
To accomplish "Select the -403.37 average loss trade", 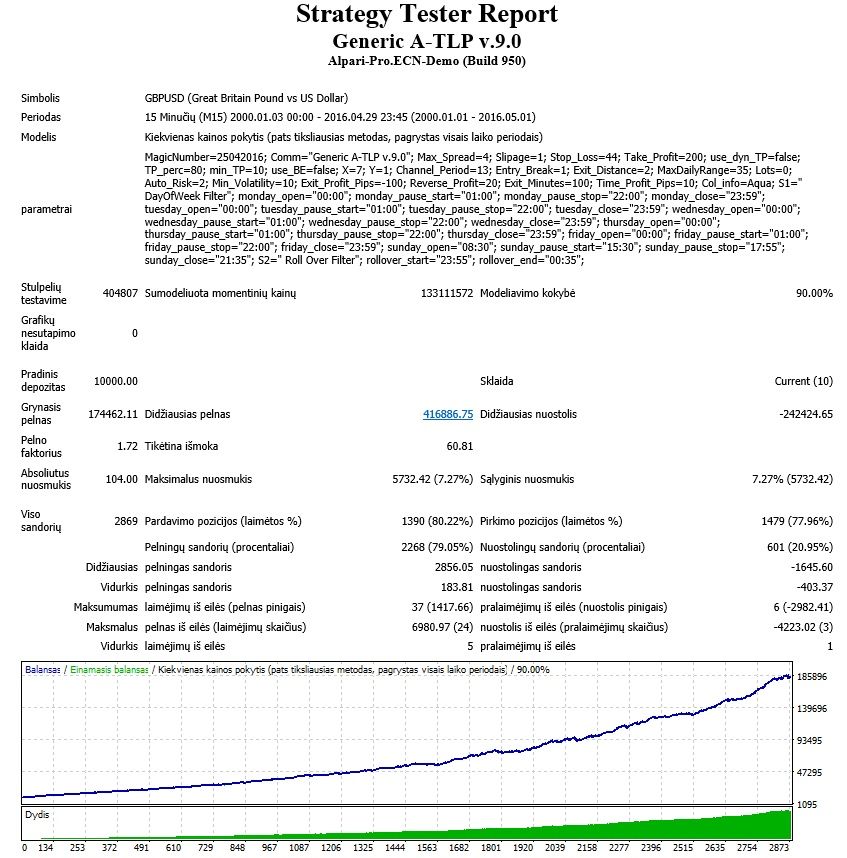I will pyautogui.click(x=815, y=587).
